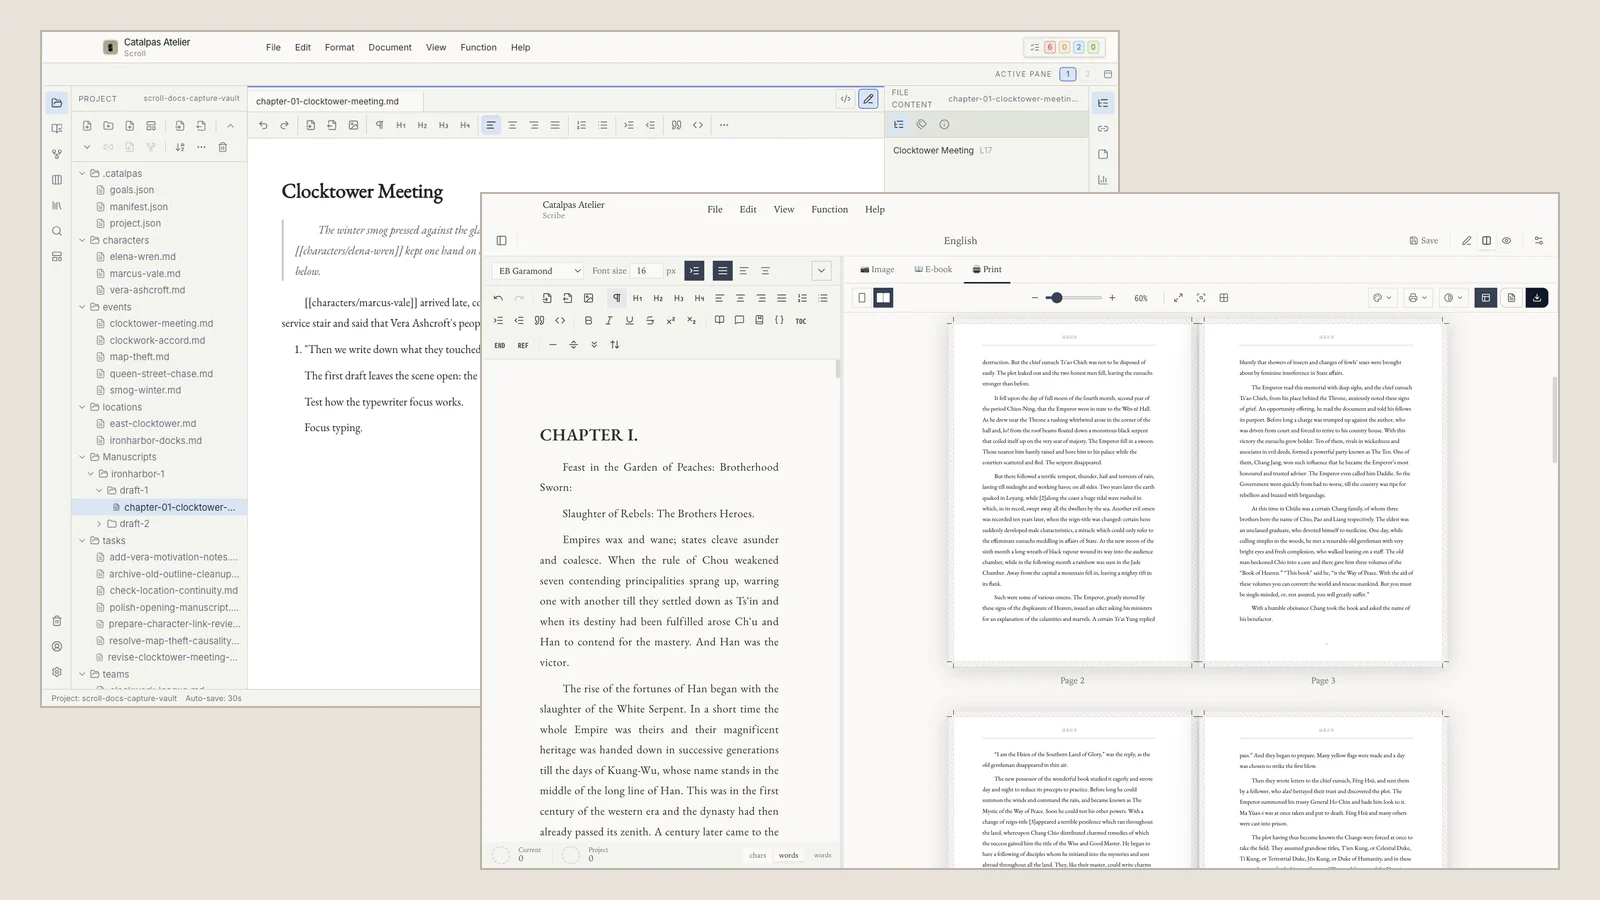Expand the draft-2 folder in Scroll
This screenshot has height=900, width=1600.
[x=99, y=524]
